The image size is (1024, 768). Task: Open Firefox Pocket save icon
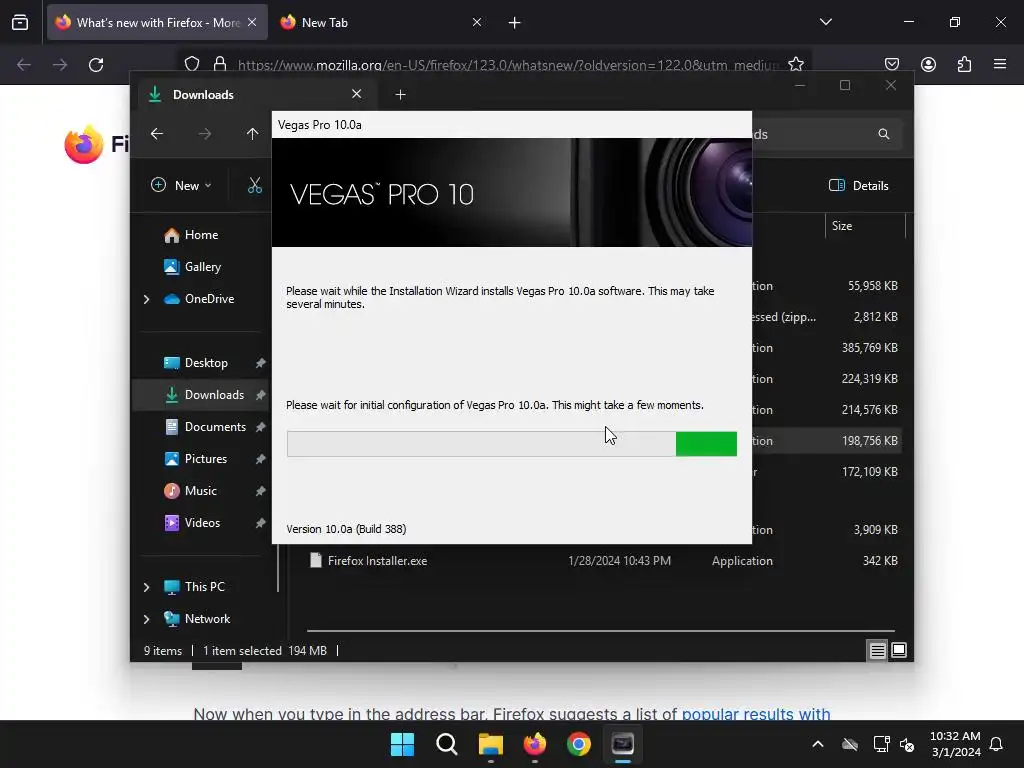click(x=891, y=64)
